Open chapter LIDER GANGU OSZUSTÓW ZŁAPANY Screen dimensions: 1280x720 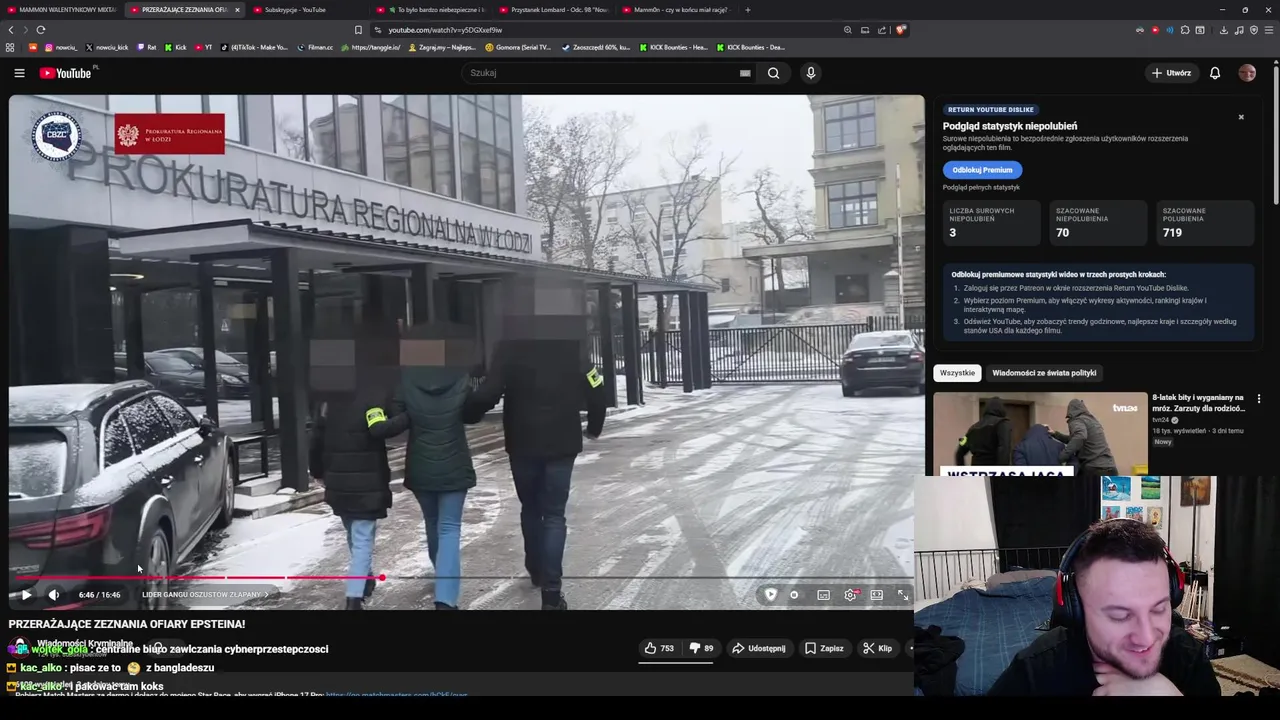(x=204, y=595)
